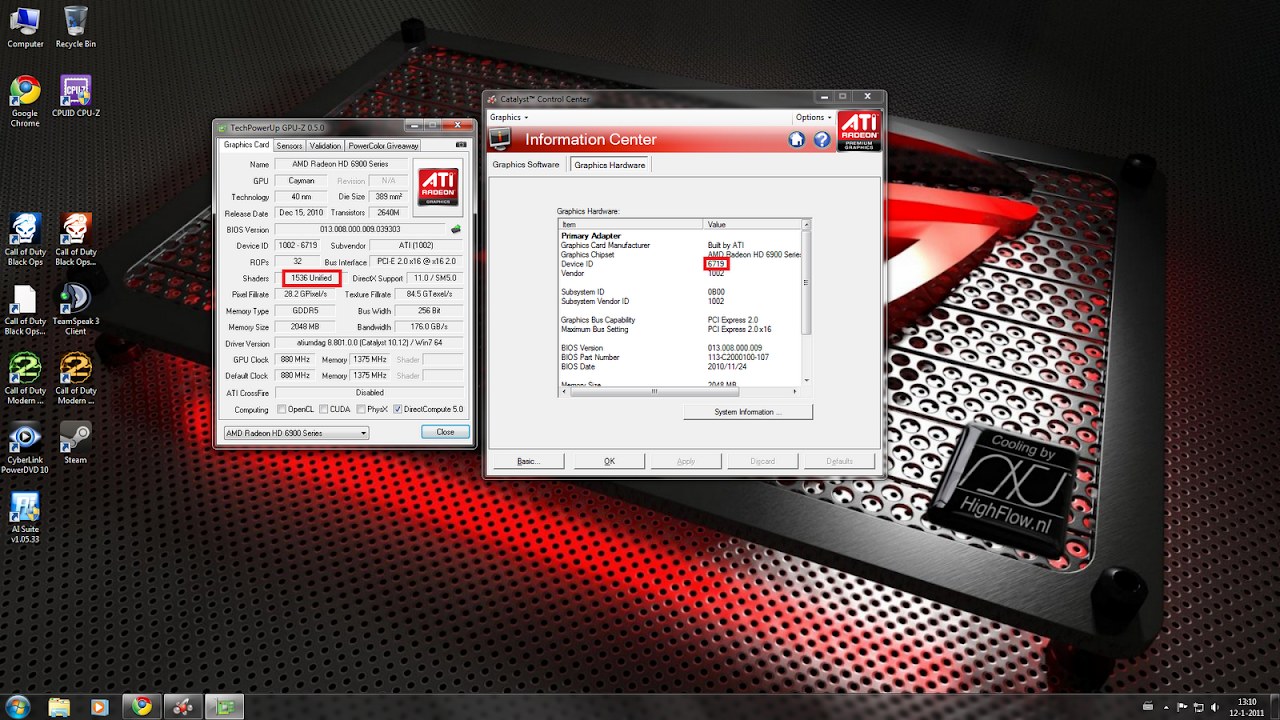Open Windows Explorer from the taskbar
The width and height of the screenshot is (1280, 720).
(60, 707)
